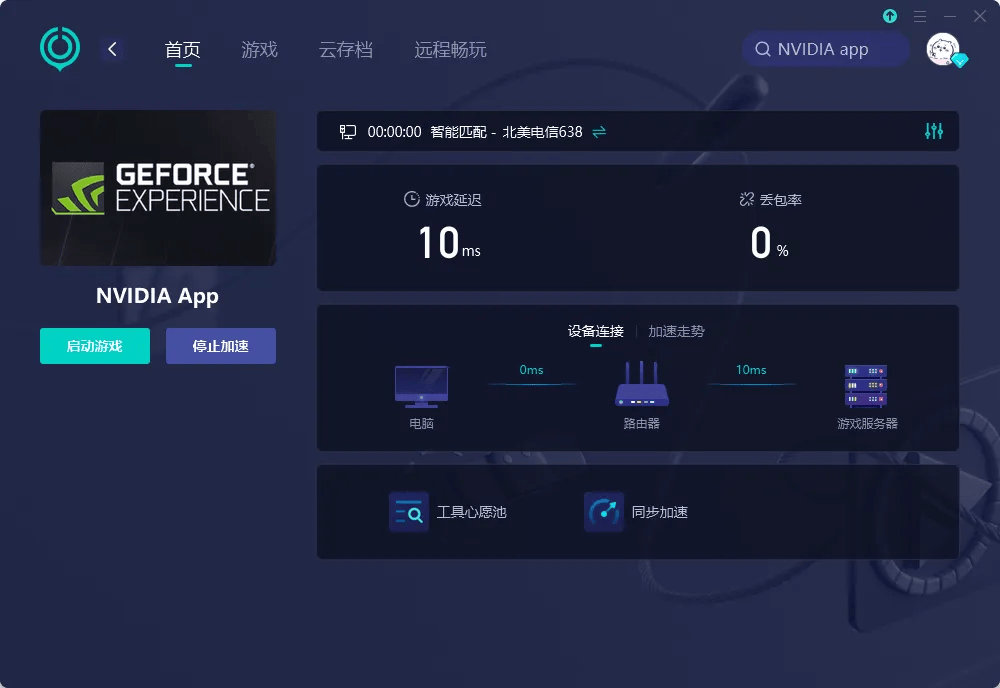Viewport: 1000px width, 688px height.
Task: Click the 停止加速 stop button
Action: pyautogui.click(x=221, y=346)
